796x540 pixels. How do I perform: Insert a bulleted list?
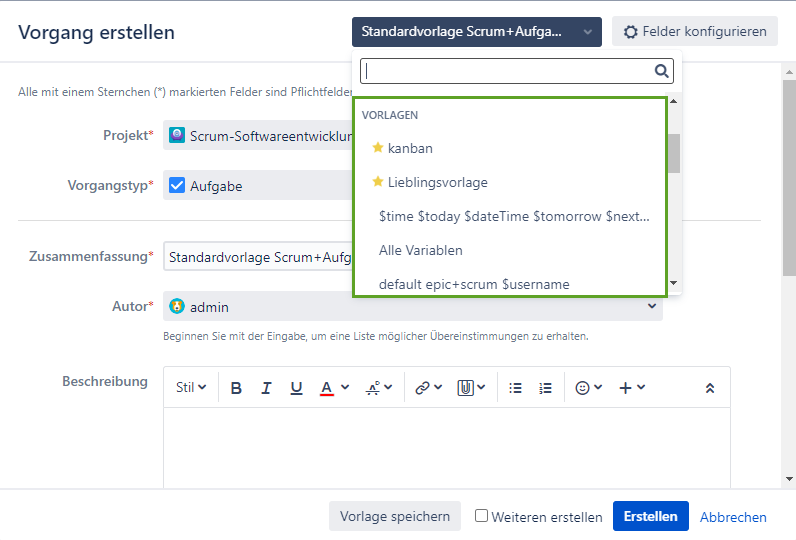[x=516, y=388]
